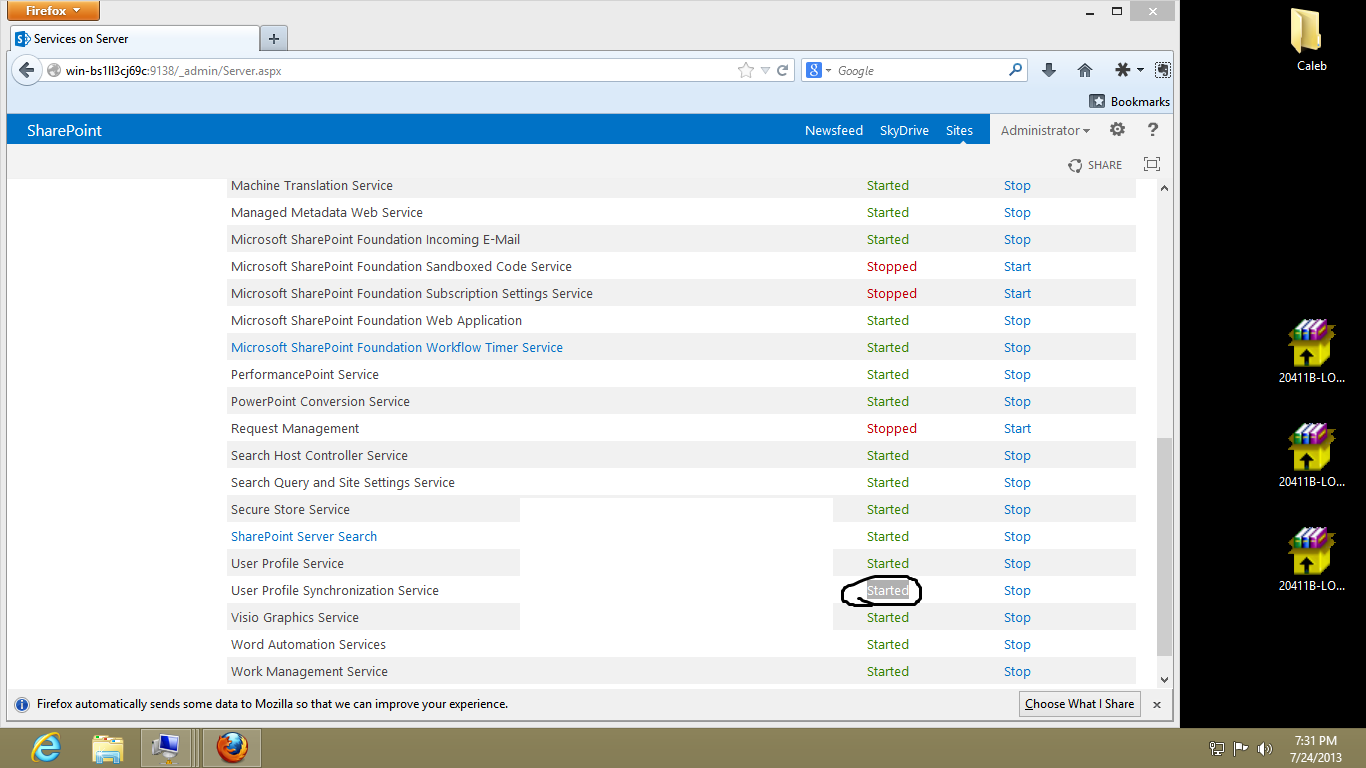Click the SharePoint help question mark
Viewport: 1366px width, 768px height.
(1153, 130)
